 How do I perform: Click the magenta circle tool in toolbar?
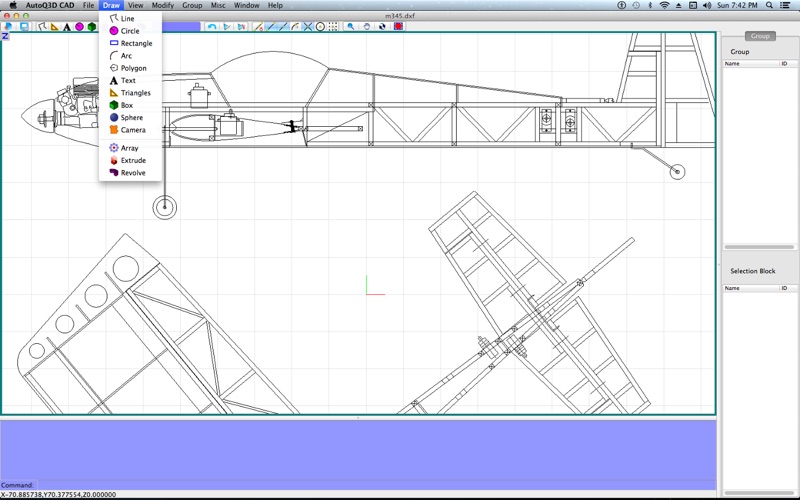79,27
